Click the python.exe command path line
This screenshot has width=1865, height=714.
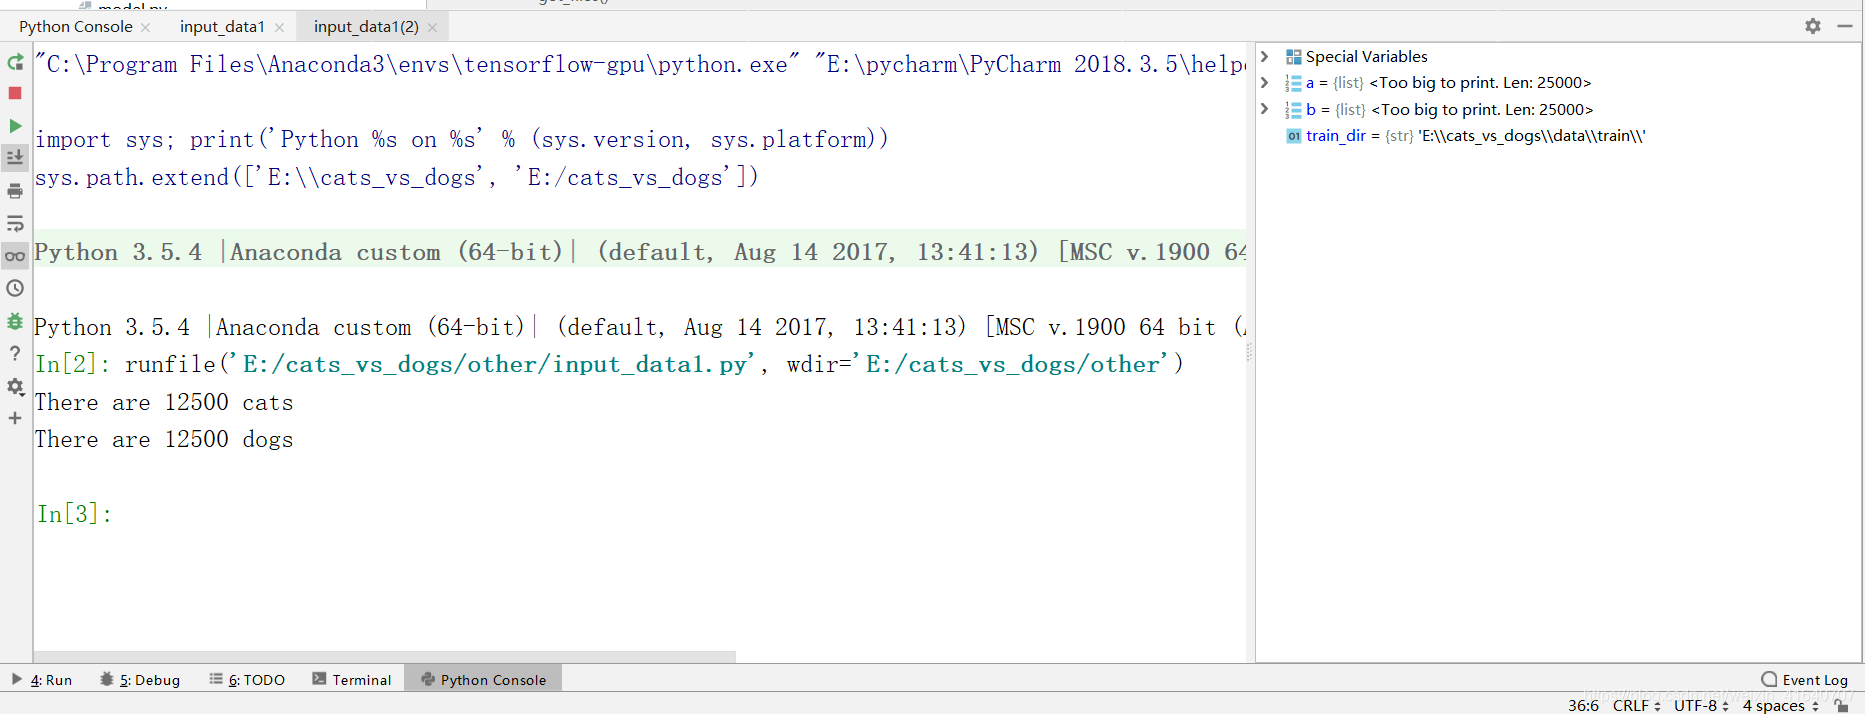point(640,65)
